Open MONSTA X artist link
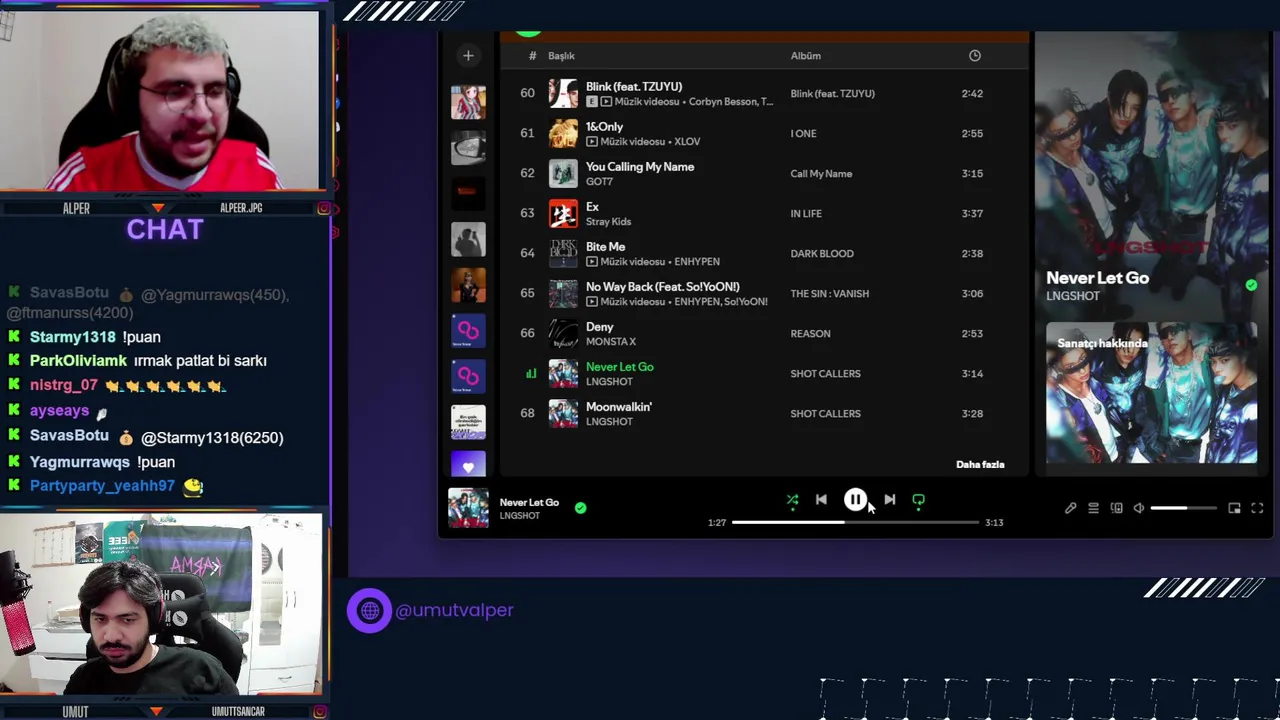The image size is (1280, 720). pos(610,342)
